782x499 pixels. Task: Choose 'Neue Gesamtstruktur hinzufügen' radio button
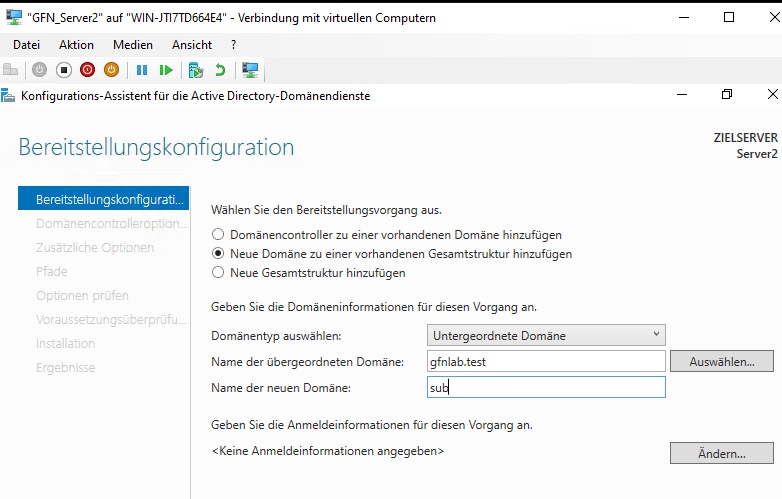(217, 273)
